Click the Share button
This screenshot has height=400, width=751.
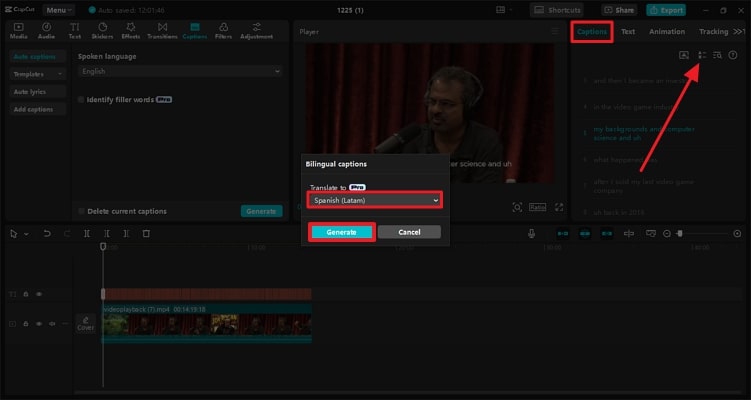tap(619, 10)
